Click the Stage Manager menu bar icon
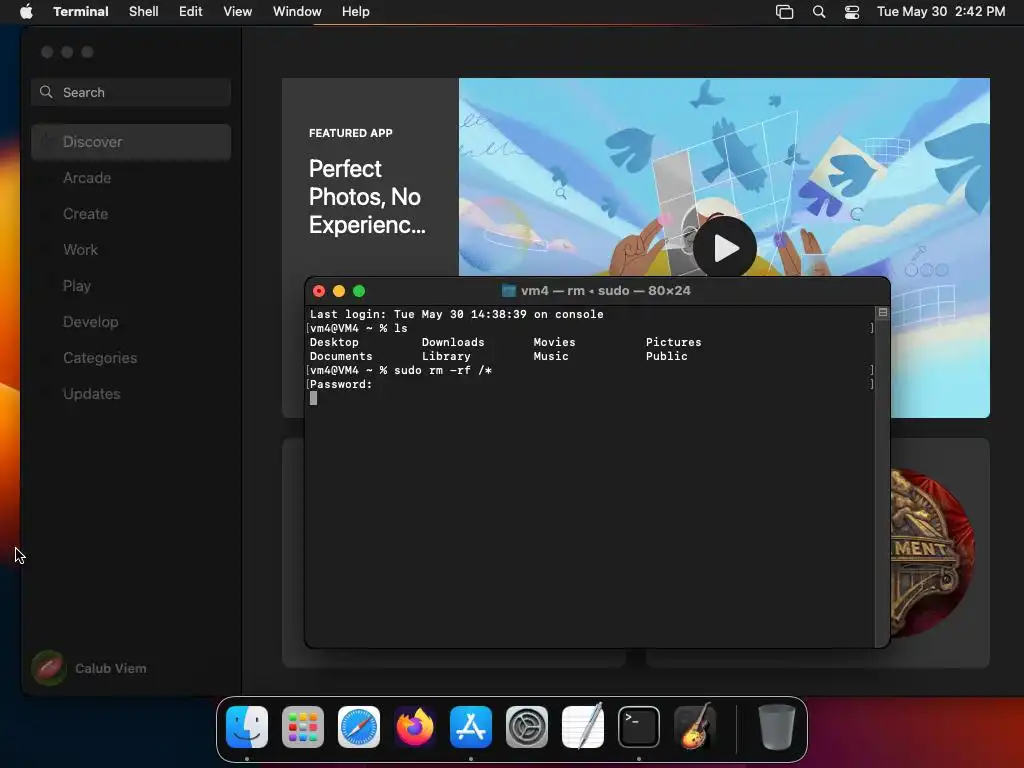 tap(784, 12)
